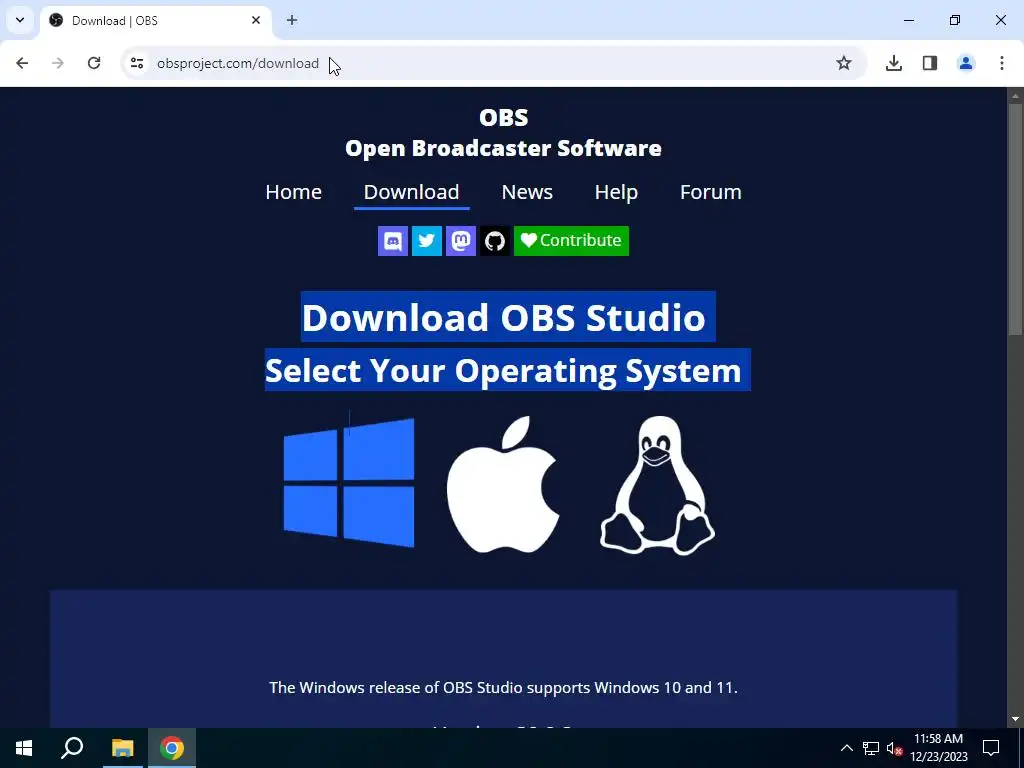This screenshot has width=1024, height=768.
Task: Click the scrollbar up arrow
Action: click(1016, 95)
